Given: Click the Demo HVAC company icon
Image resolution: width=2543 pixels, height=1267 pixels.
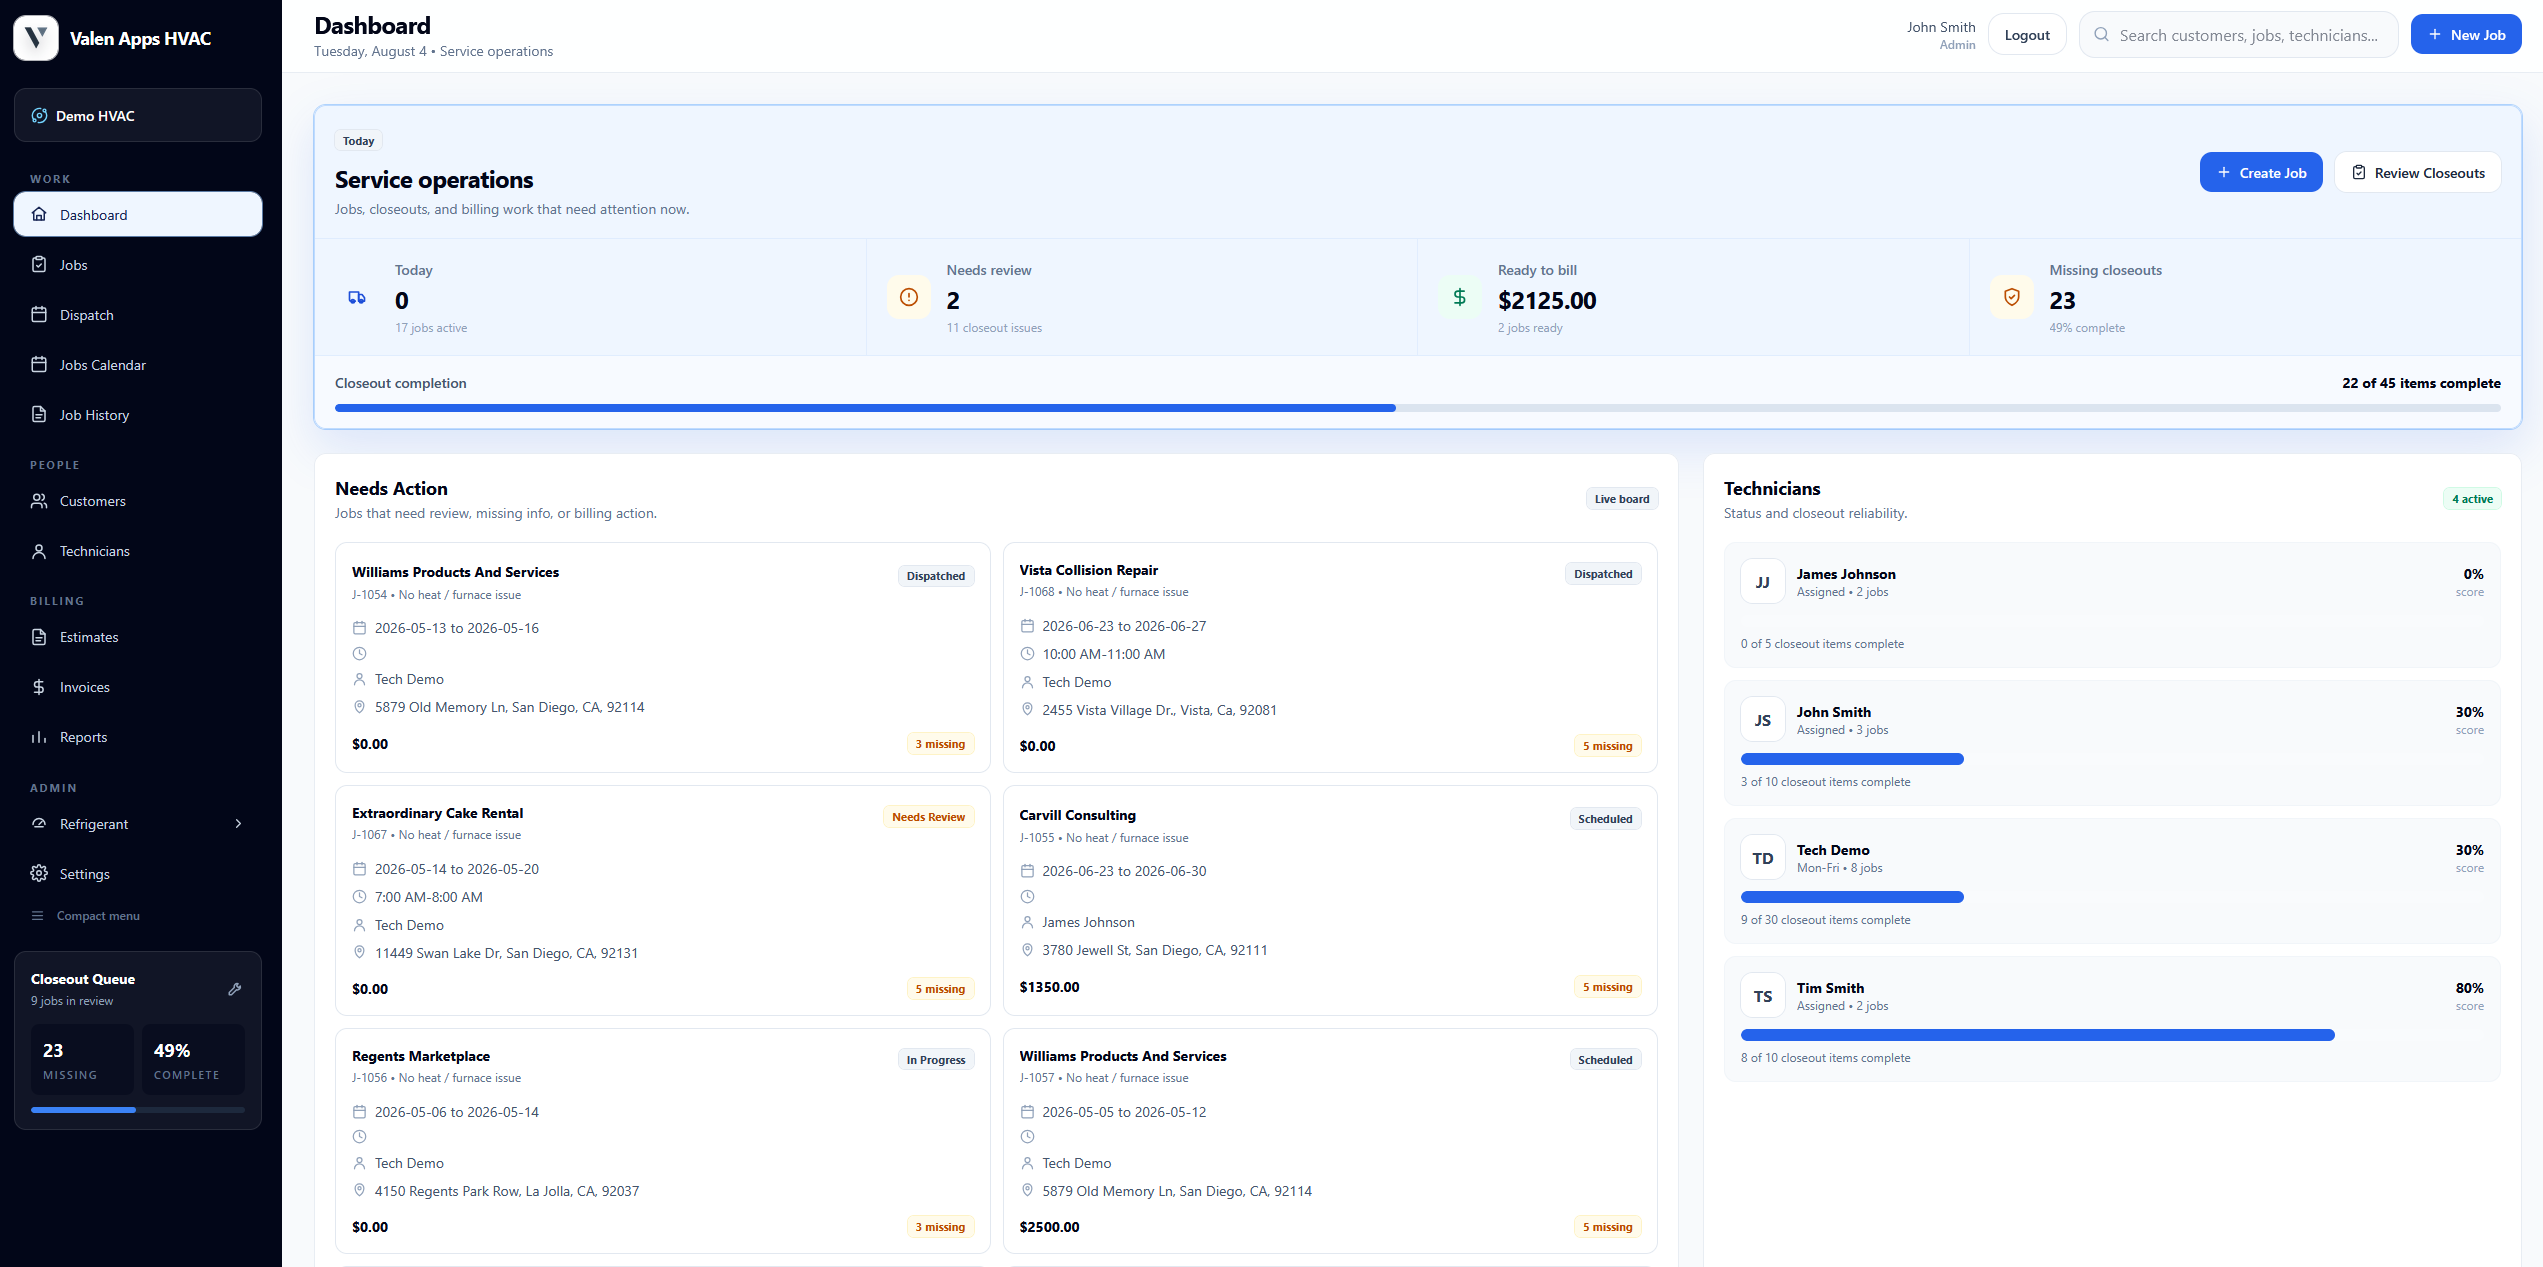Looking at the screenshot, I should tap(39, 115).
